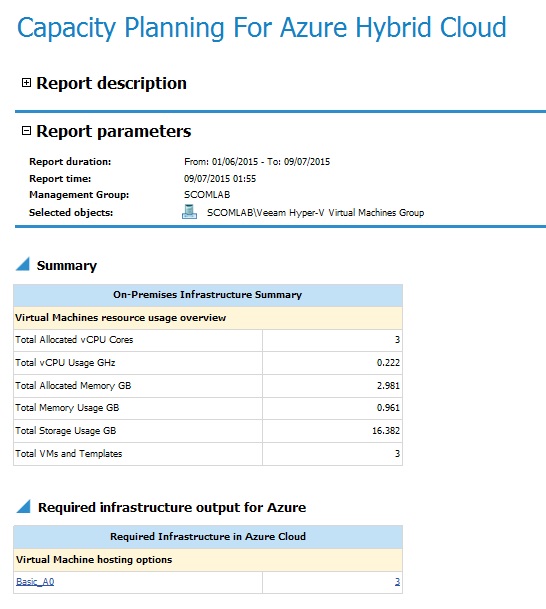
Task: Click the Summary section heading
Action: [67, 266]
